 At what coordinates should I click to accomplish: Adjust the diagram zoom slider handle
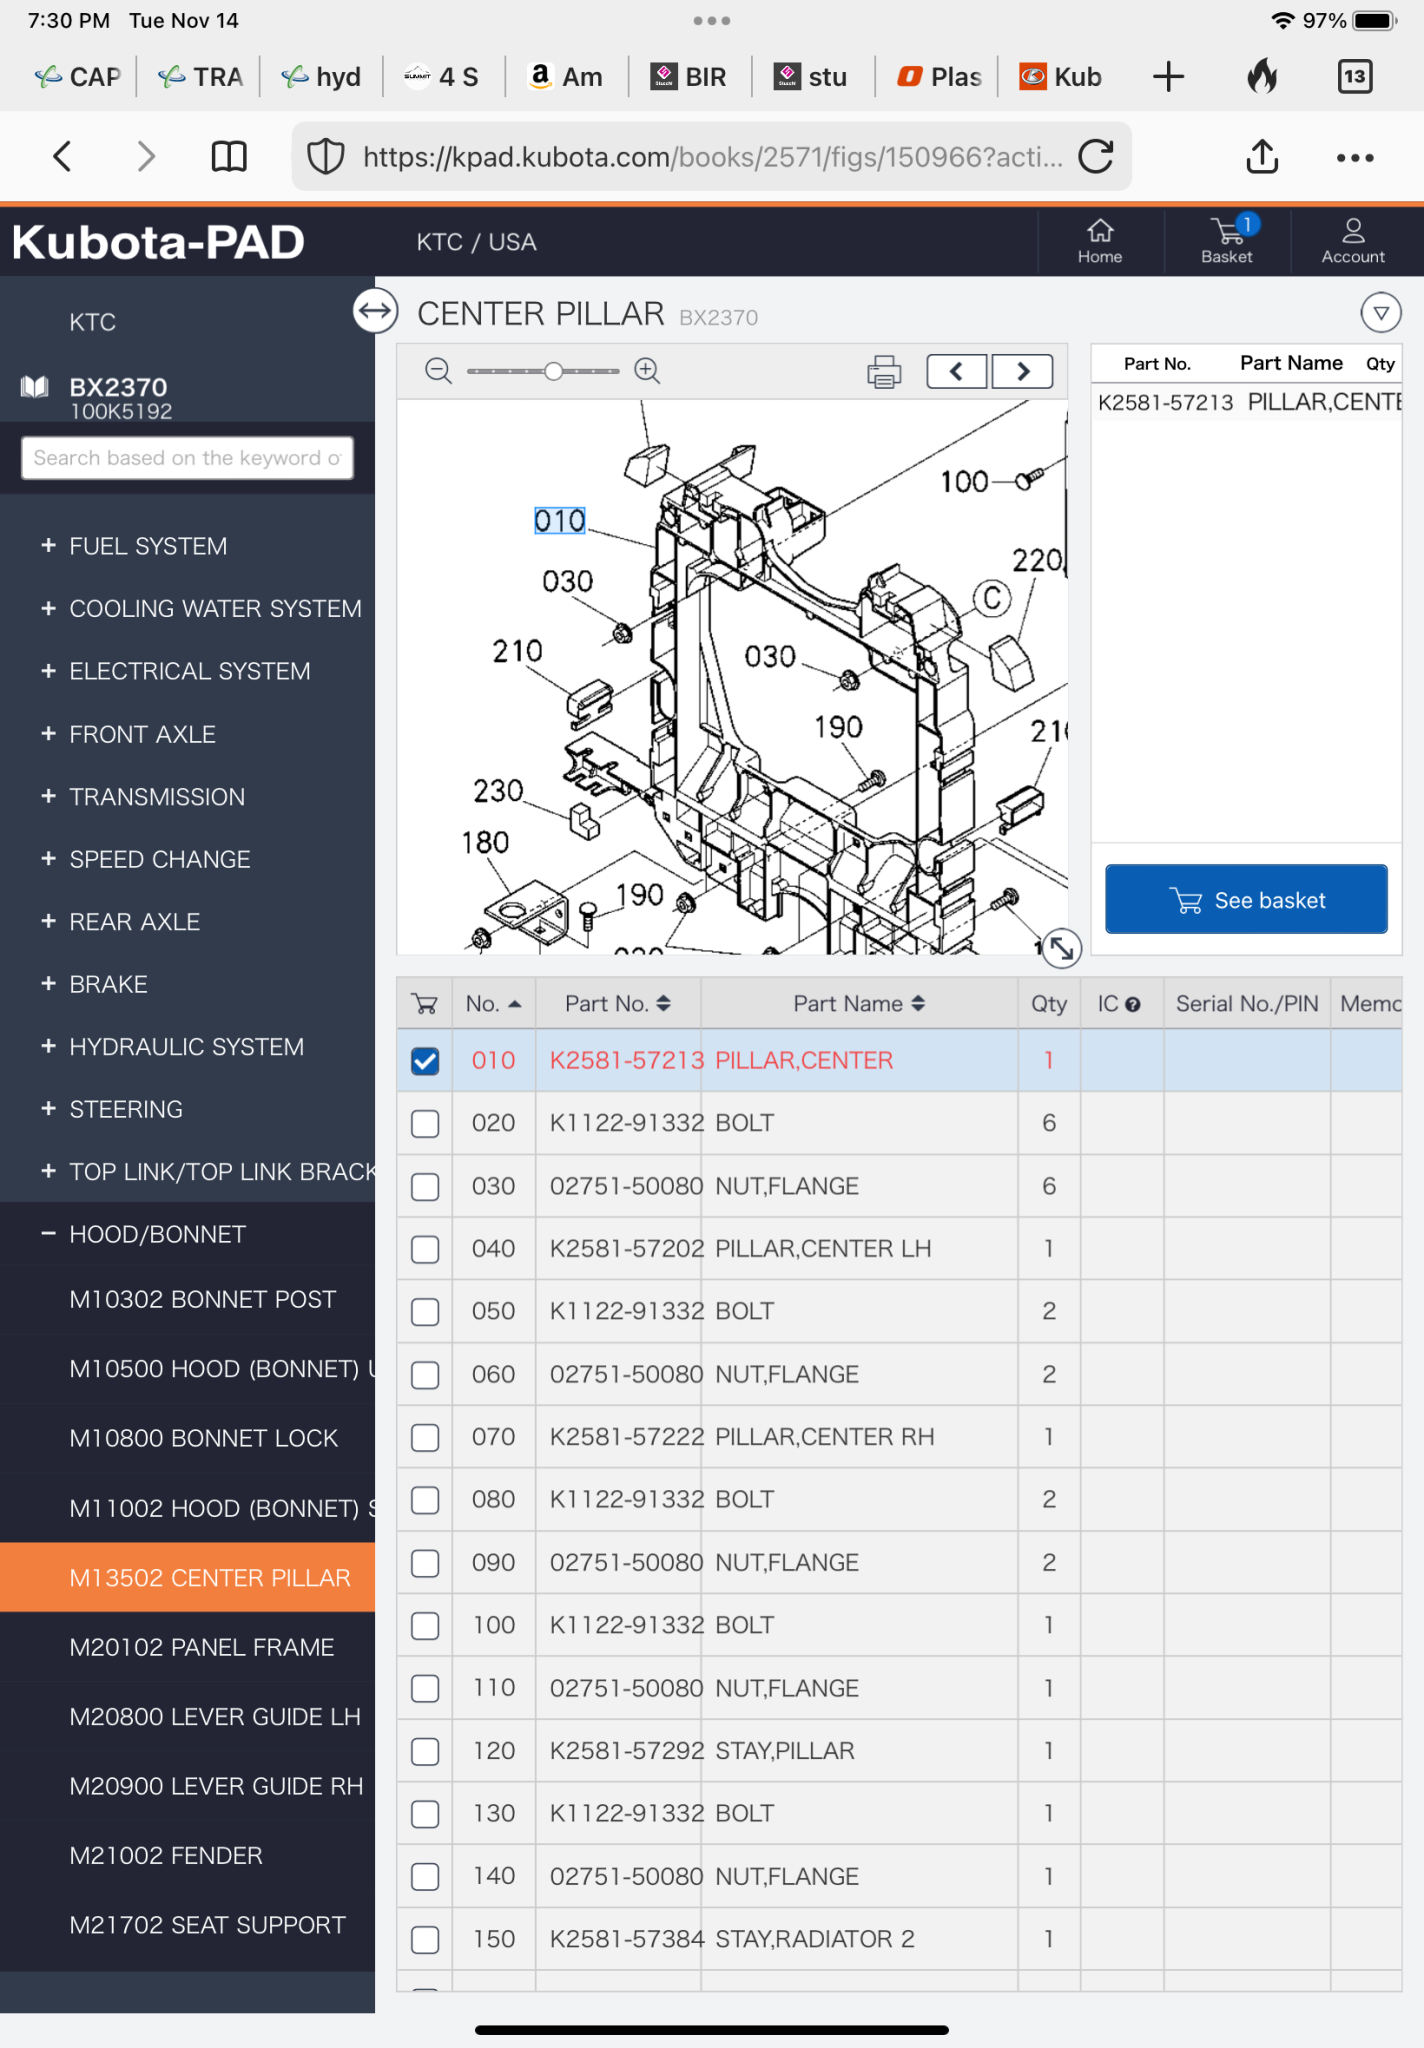(x=553, y=371)
